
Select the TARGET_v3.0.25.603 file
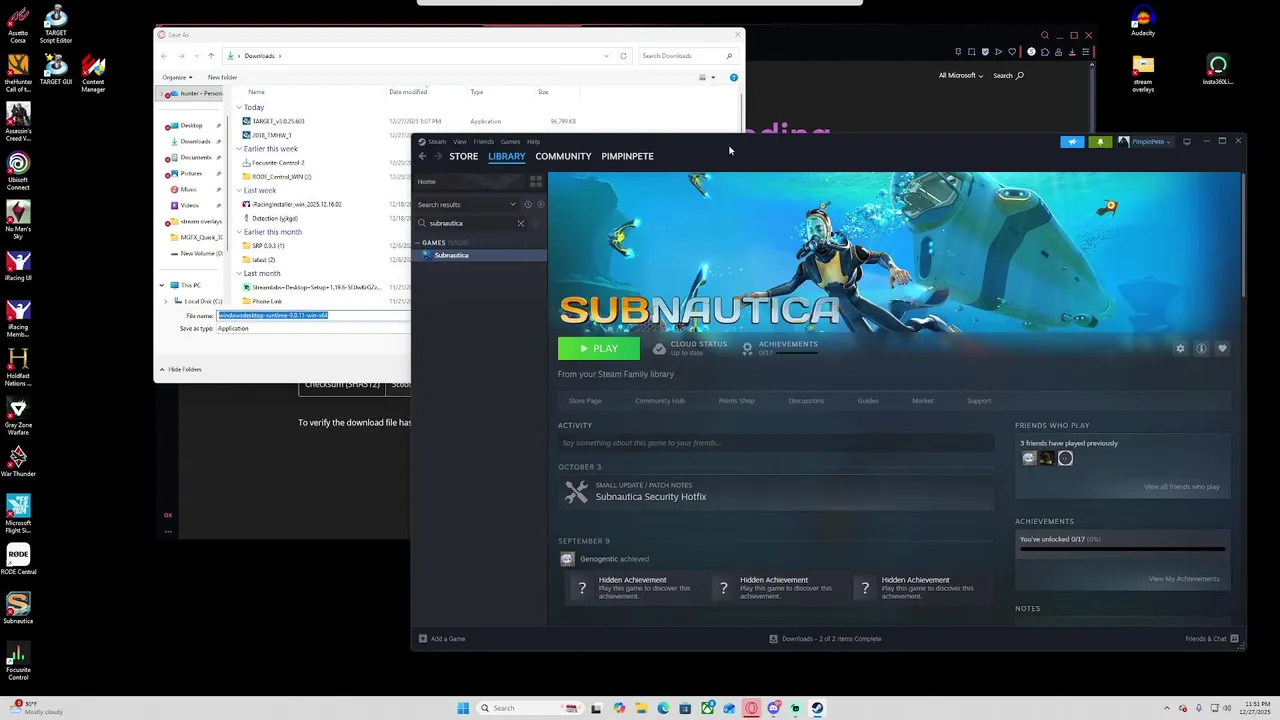[278, 121]
